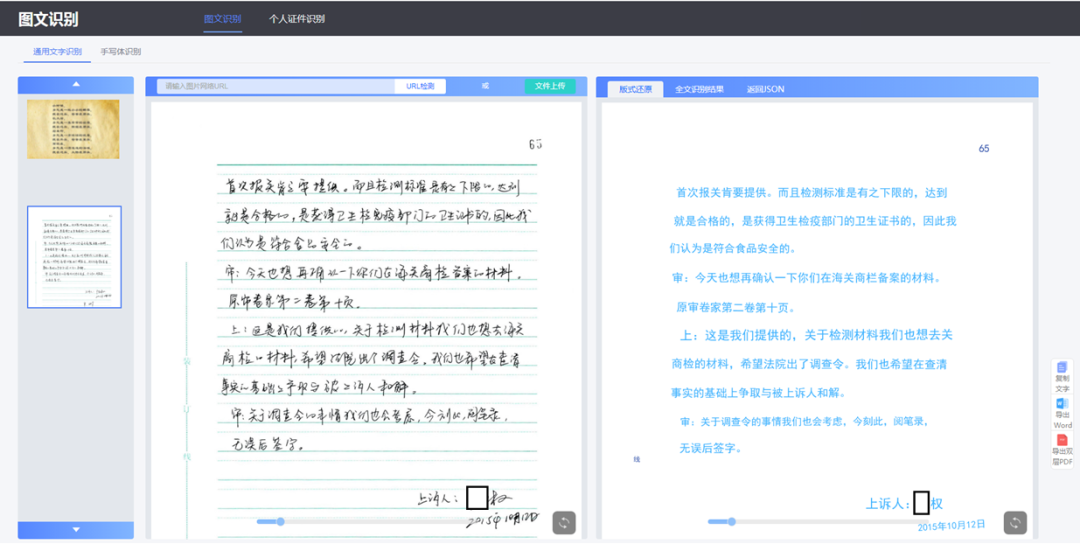Click the 导出双层PDF export icon
Image resolution: width=1080 pixels, height=544 pixels.
[1062, 439]
